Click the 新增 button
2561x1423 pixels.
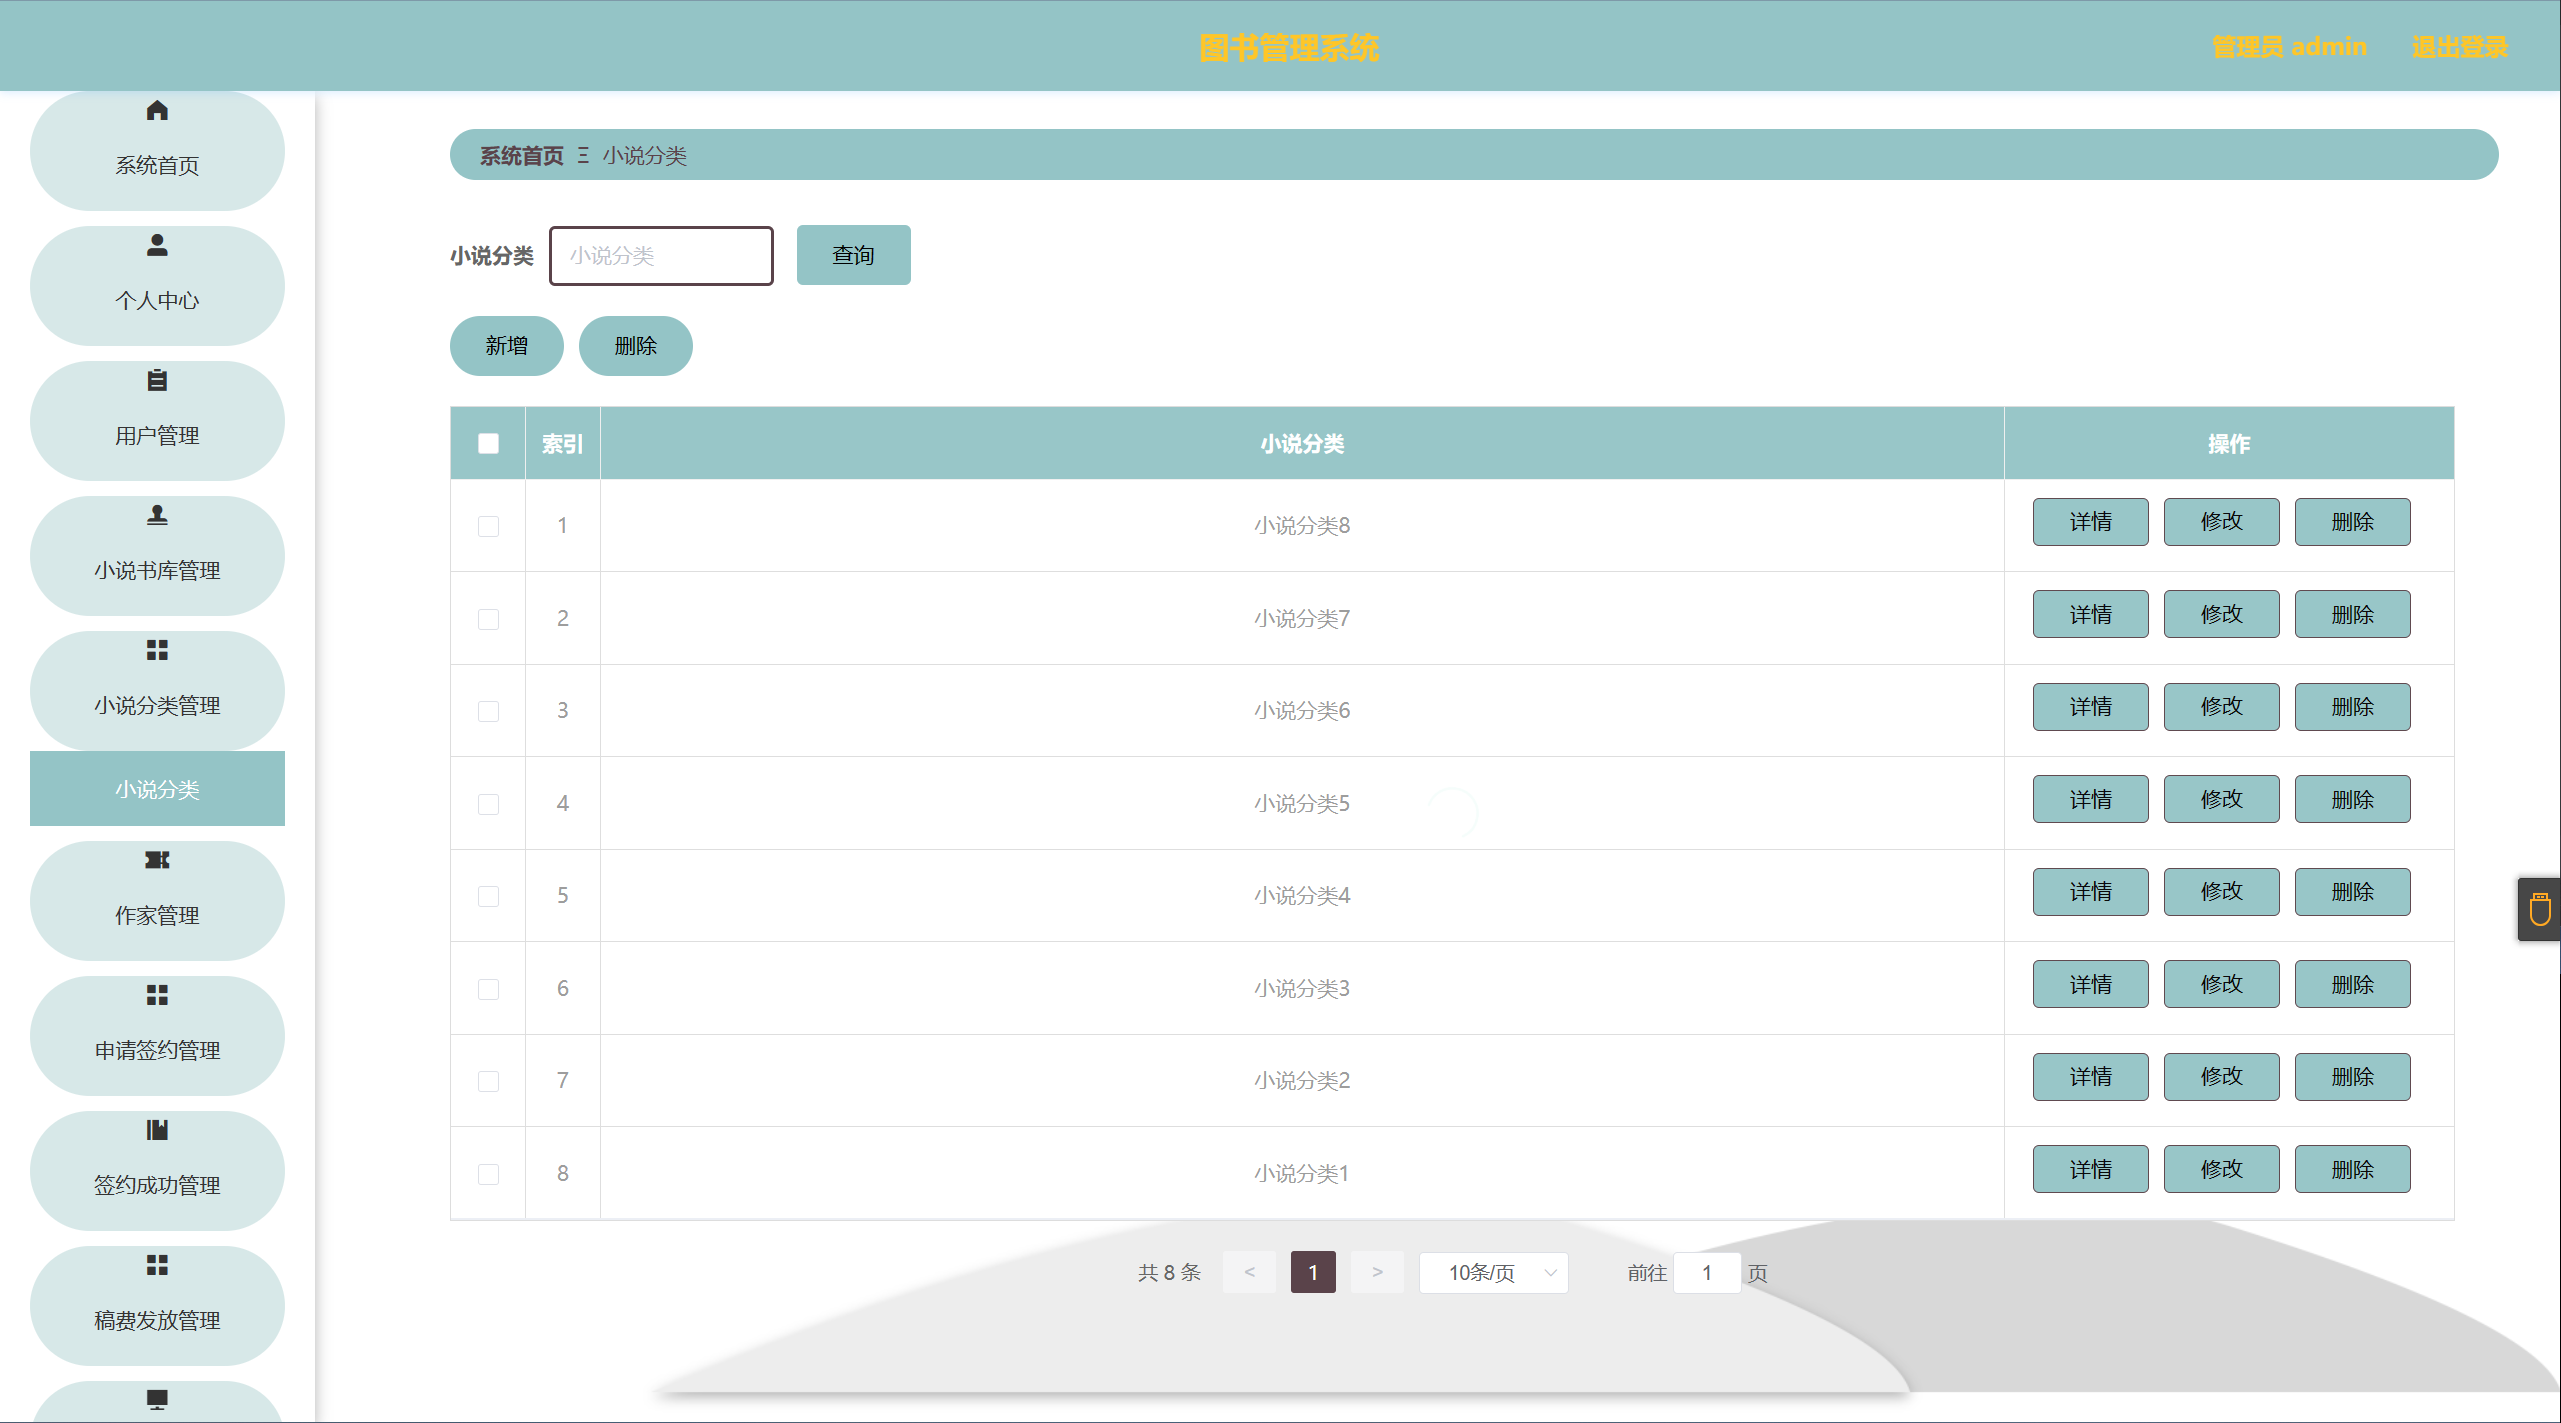pos(506,346)
